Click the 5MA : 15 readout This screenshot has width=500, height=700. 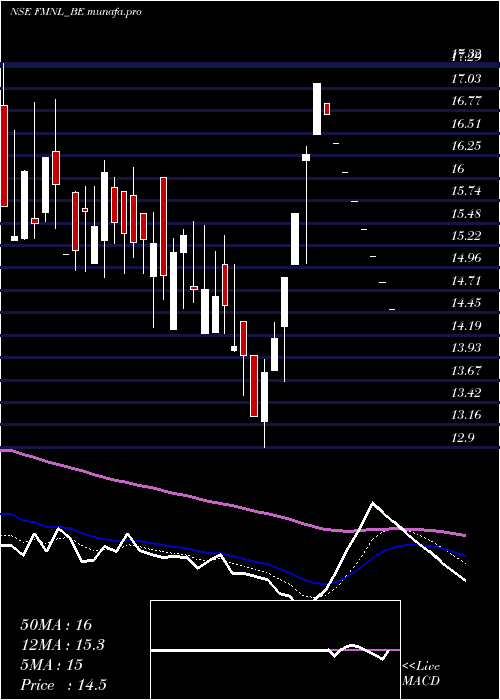click(x=52, y=665)
